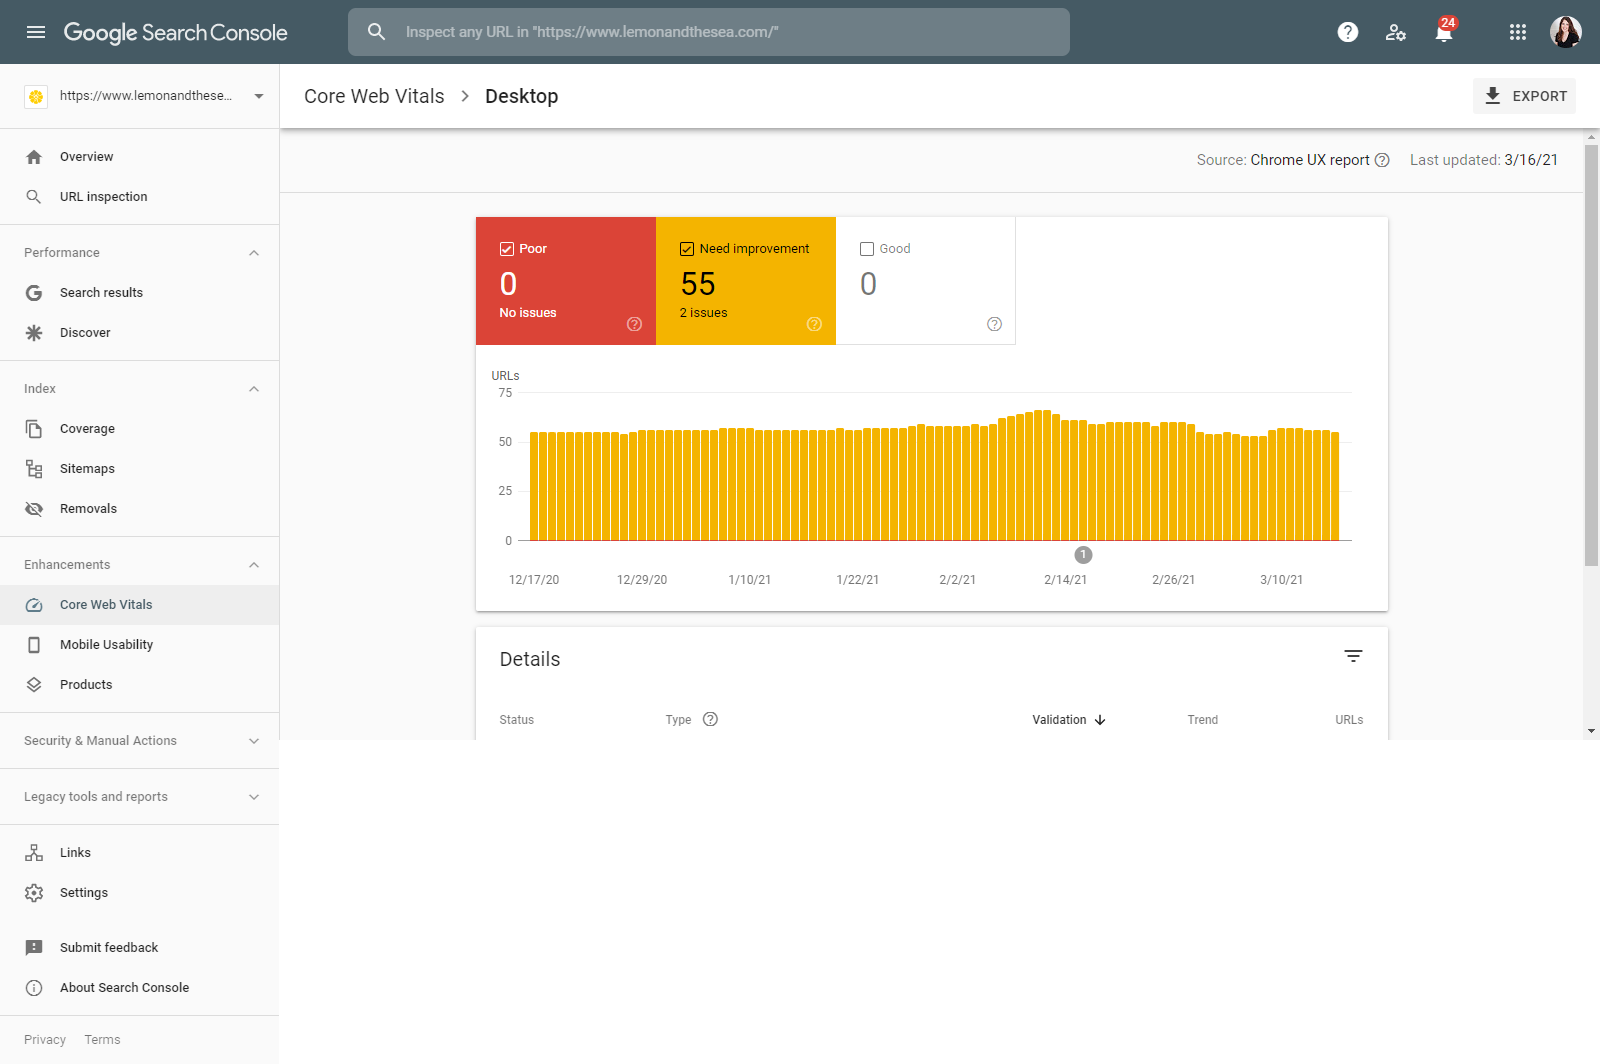
Task: Click the Sitemaps tree icon
Action: click(34, 469)
